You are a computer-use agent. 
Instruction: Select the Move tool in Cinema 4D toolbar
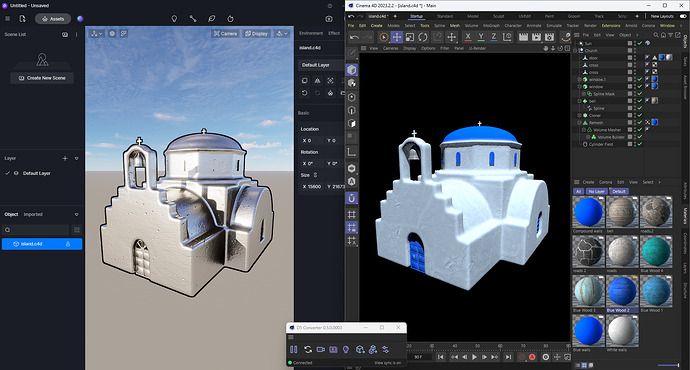(397, 37)
